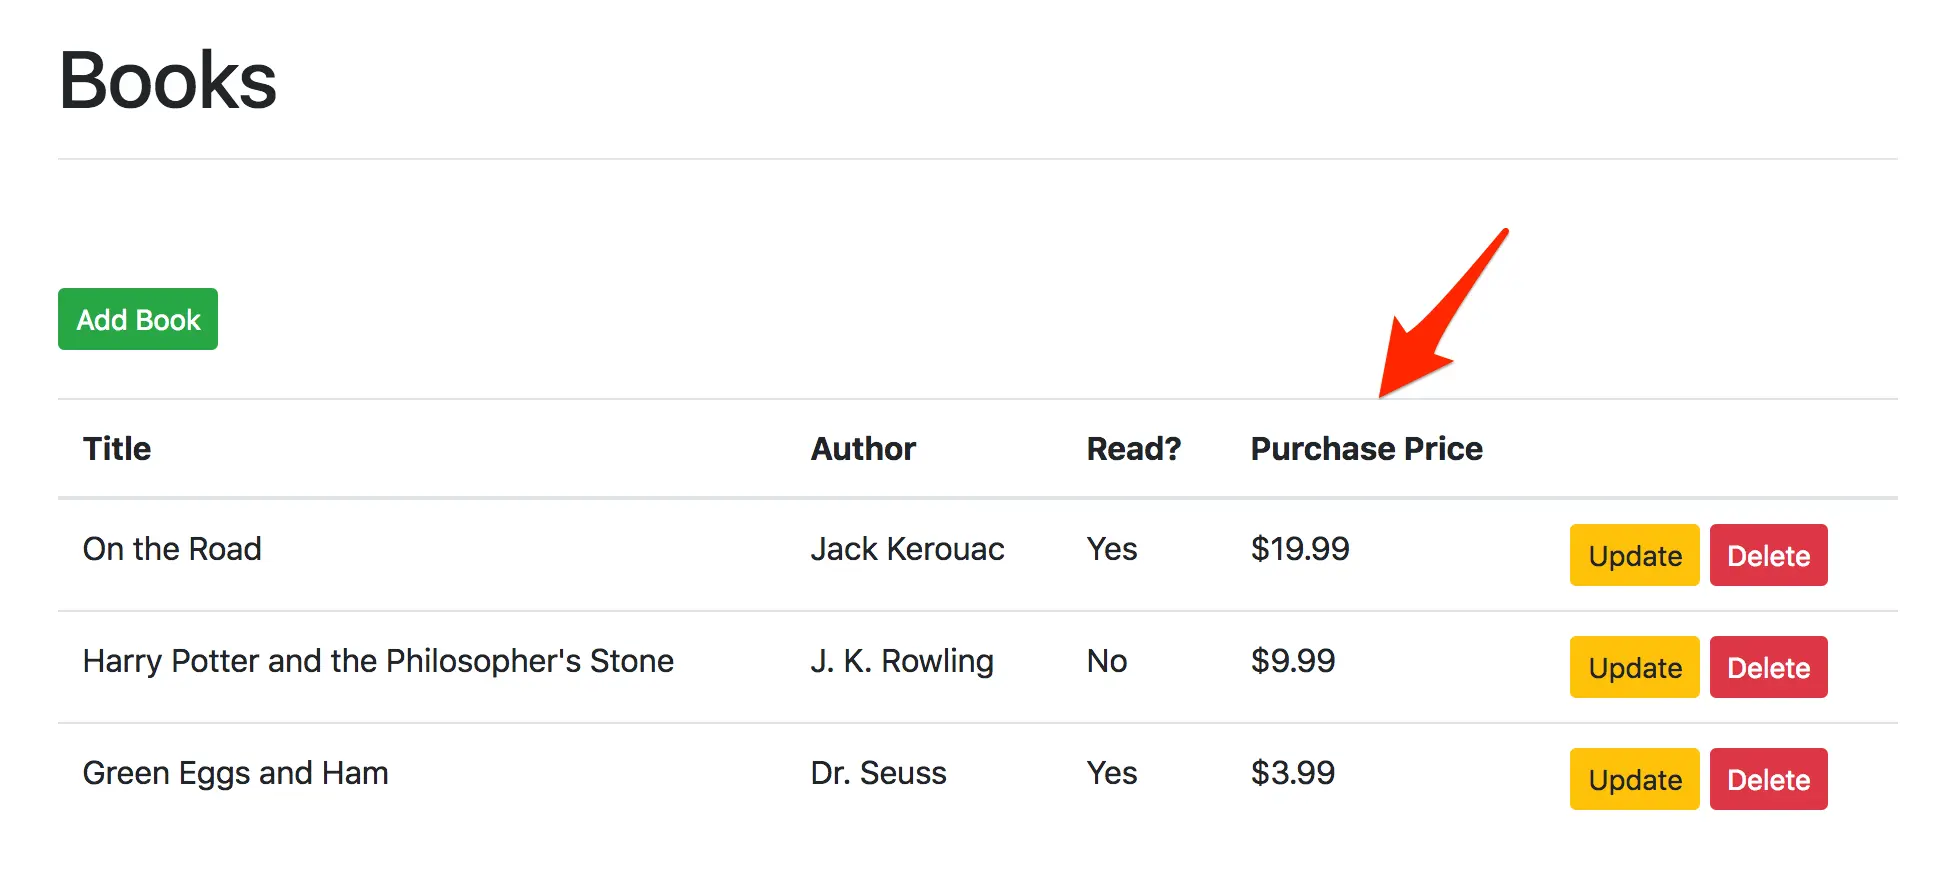1954x874 pixels.
Task: Click the Title column header
Action: [117, 449]
